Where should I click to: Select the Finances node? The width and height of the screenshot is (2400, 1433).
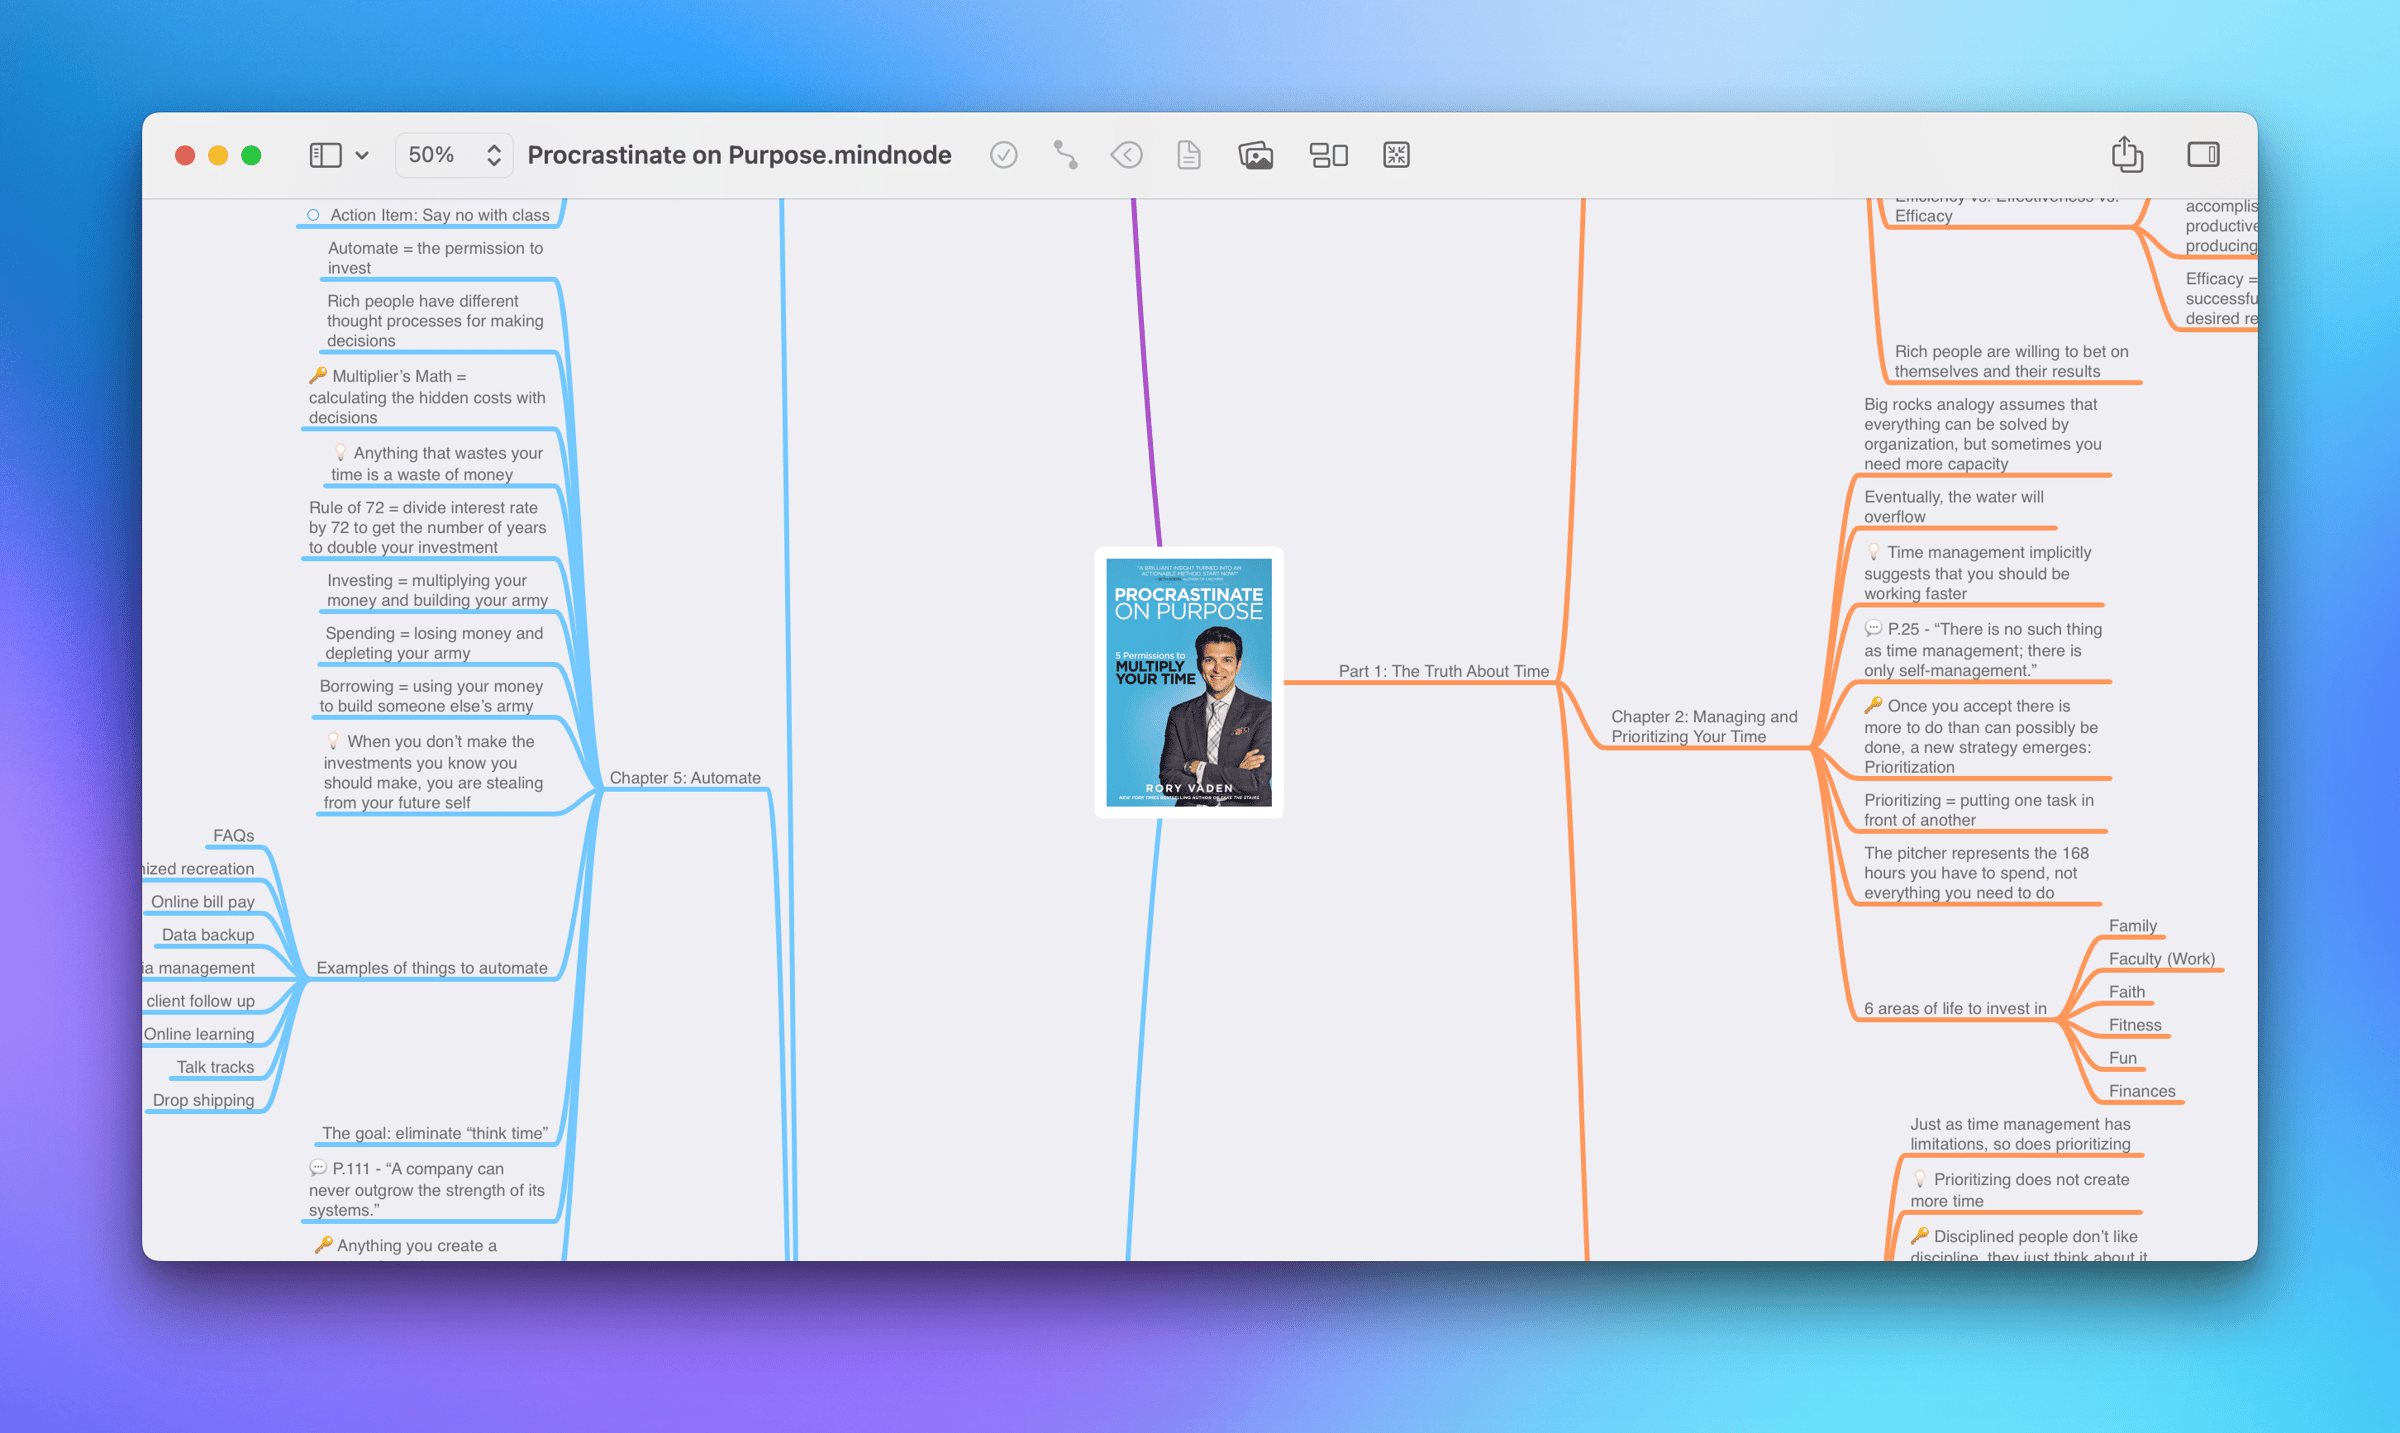tap(2141, 1091)
